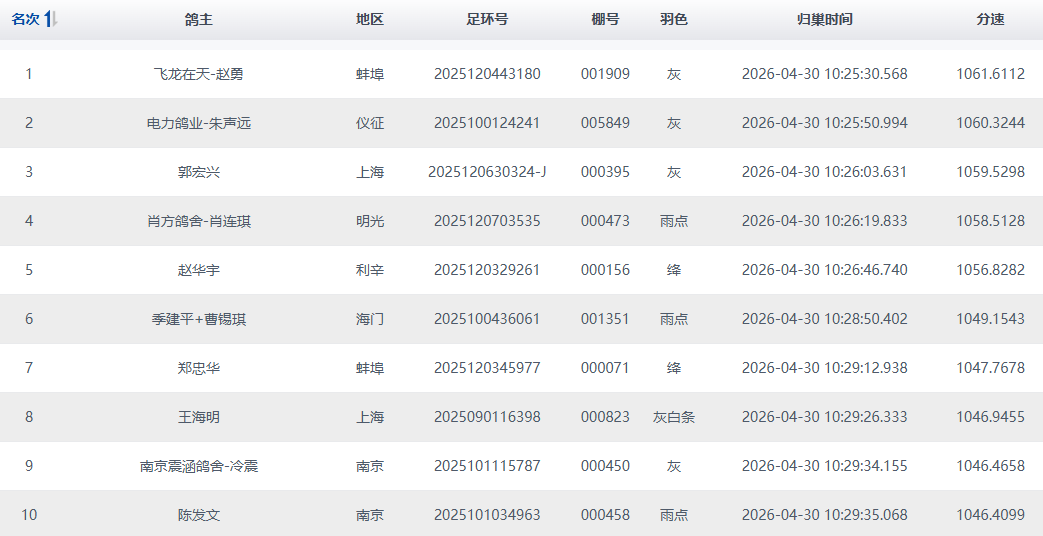Sort table by 名次 column header
1043x536 pixels.
click(26, 20)
